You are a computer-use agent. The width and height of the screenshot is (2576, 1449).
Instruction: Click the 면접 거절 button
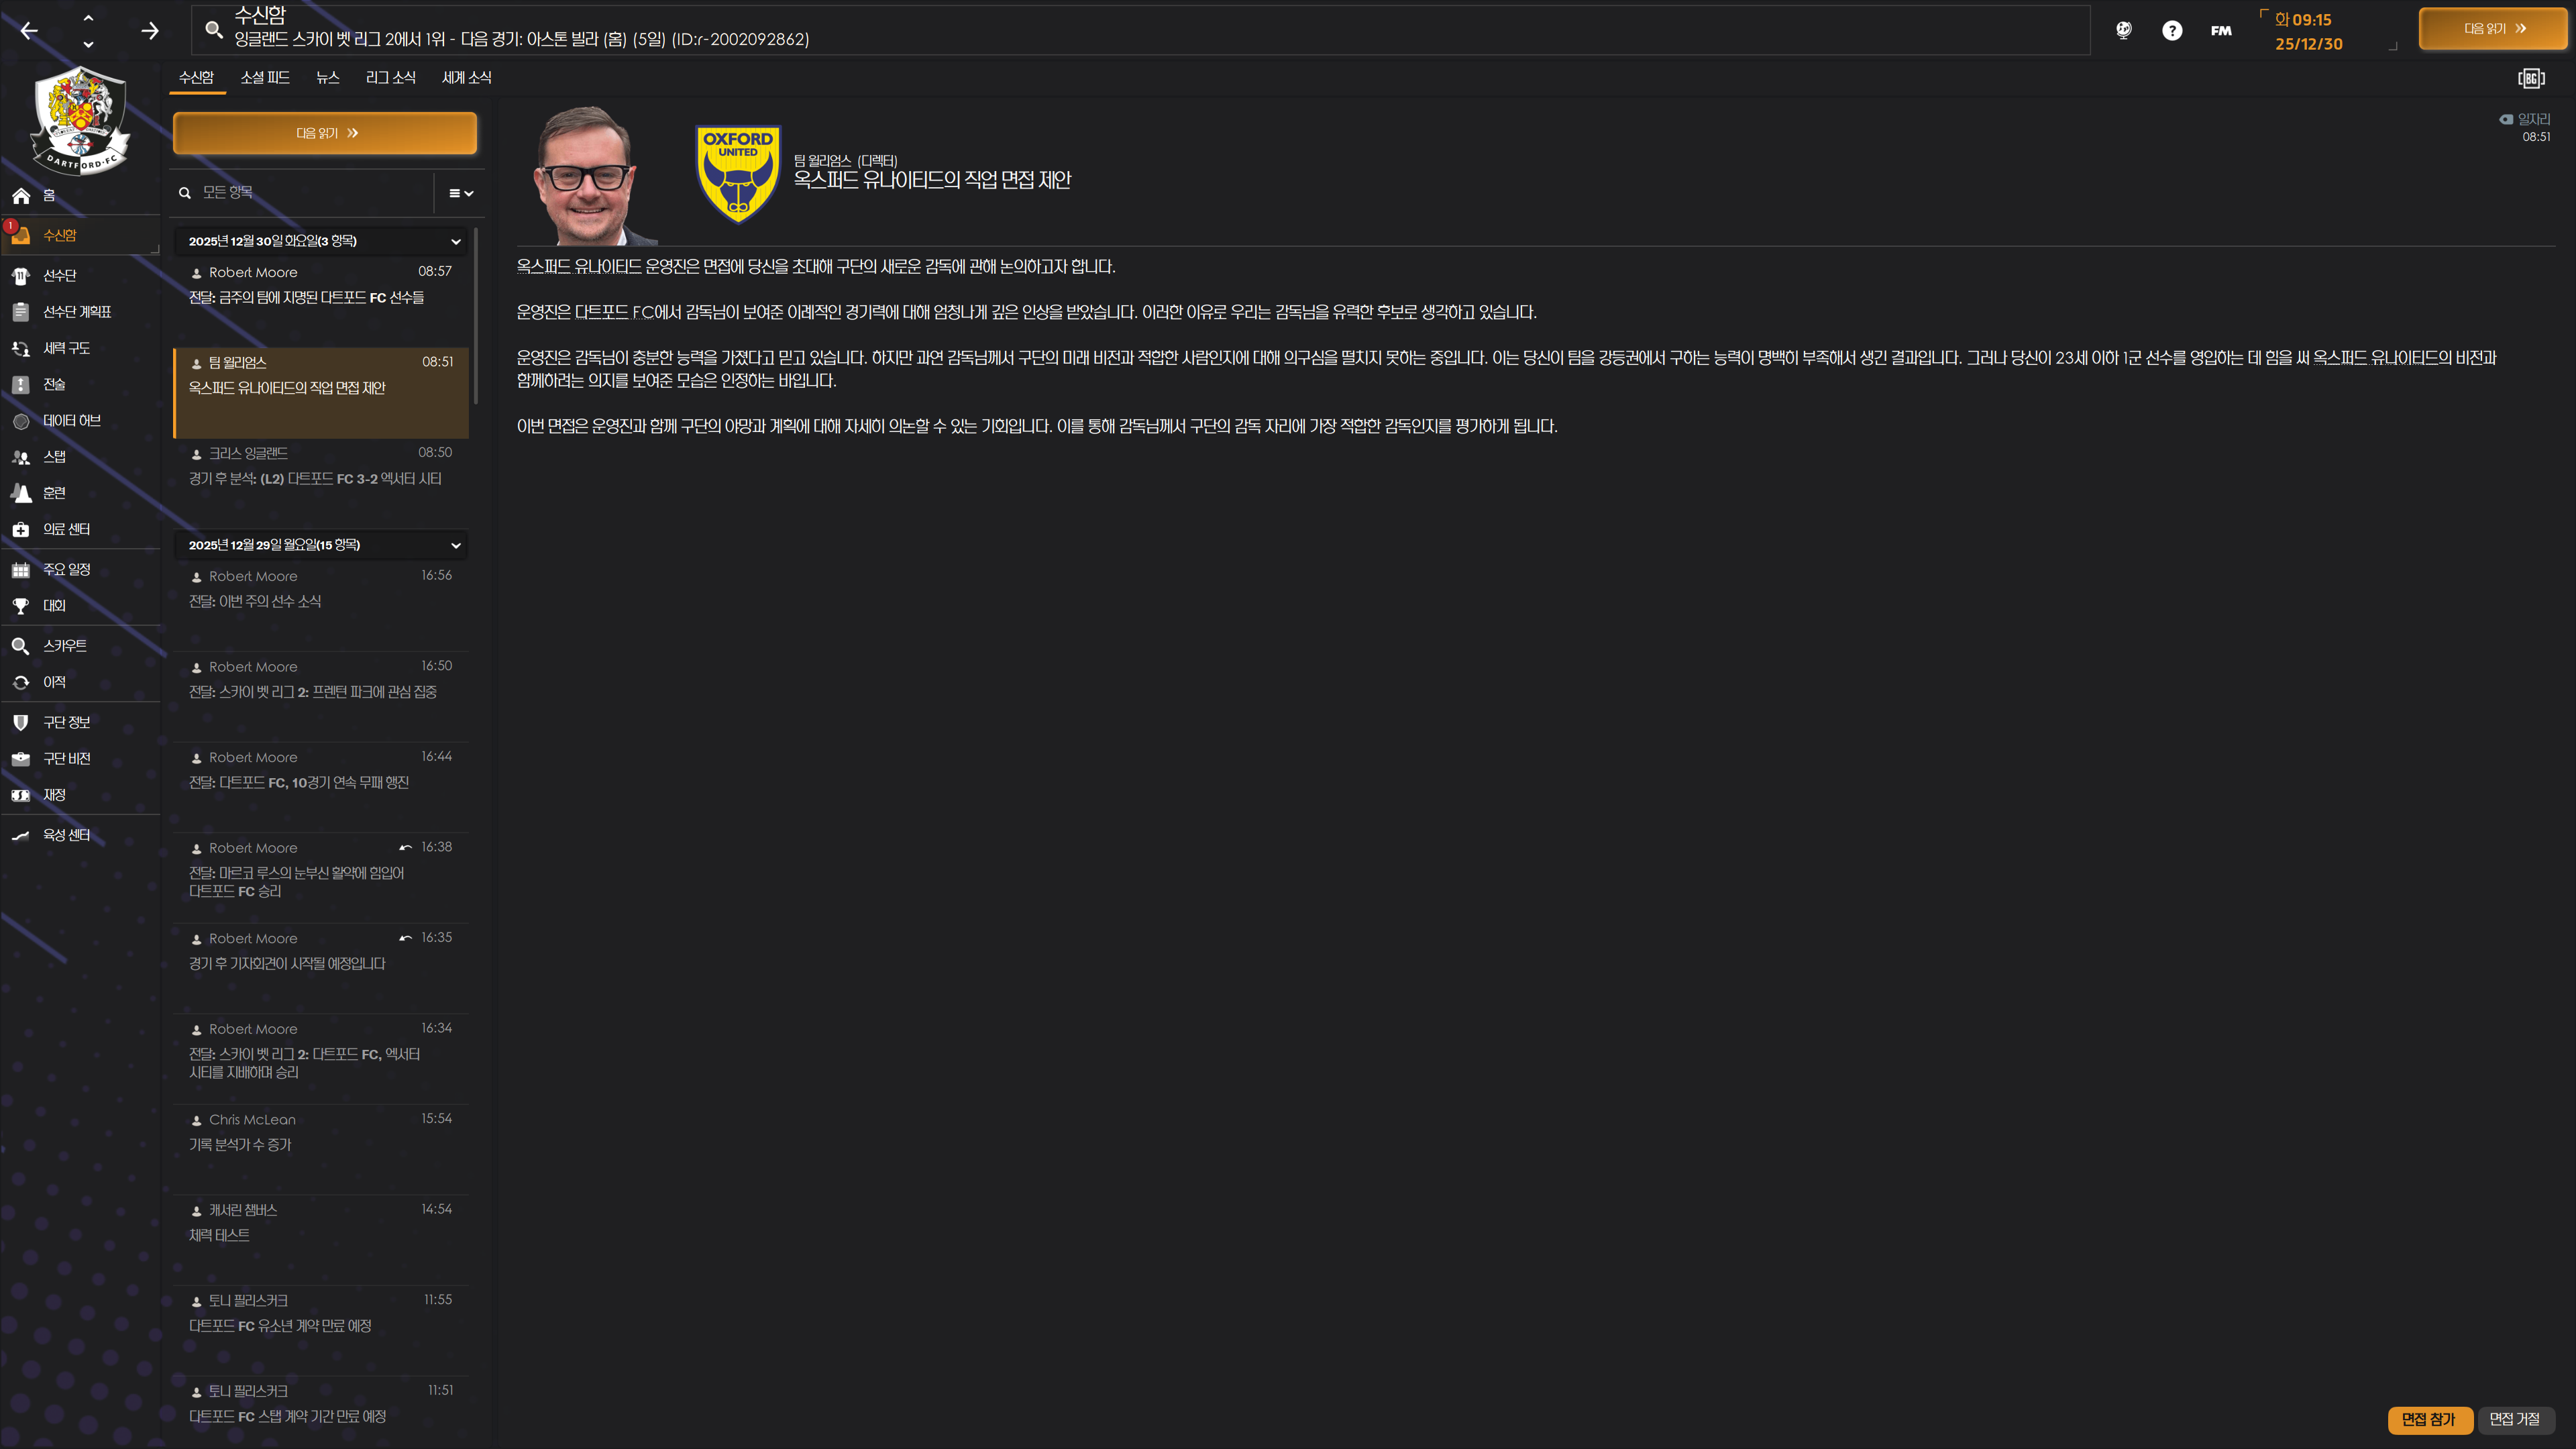pyautogui.click(x=2515, y=1419)
